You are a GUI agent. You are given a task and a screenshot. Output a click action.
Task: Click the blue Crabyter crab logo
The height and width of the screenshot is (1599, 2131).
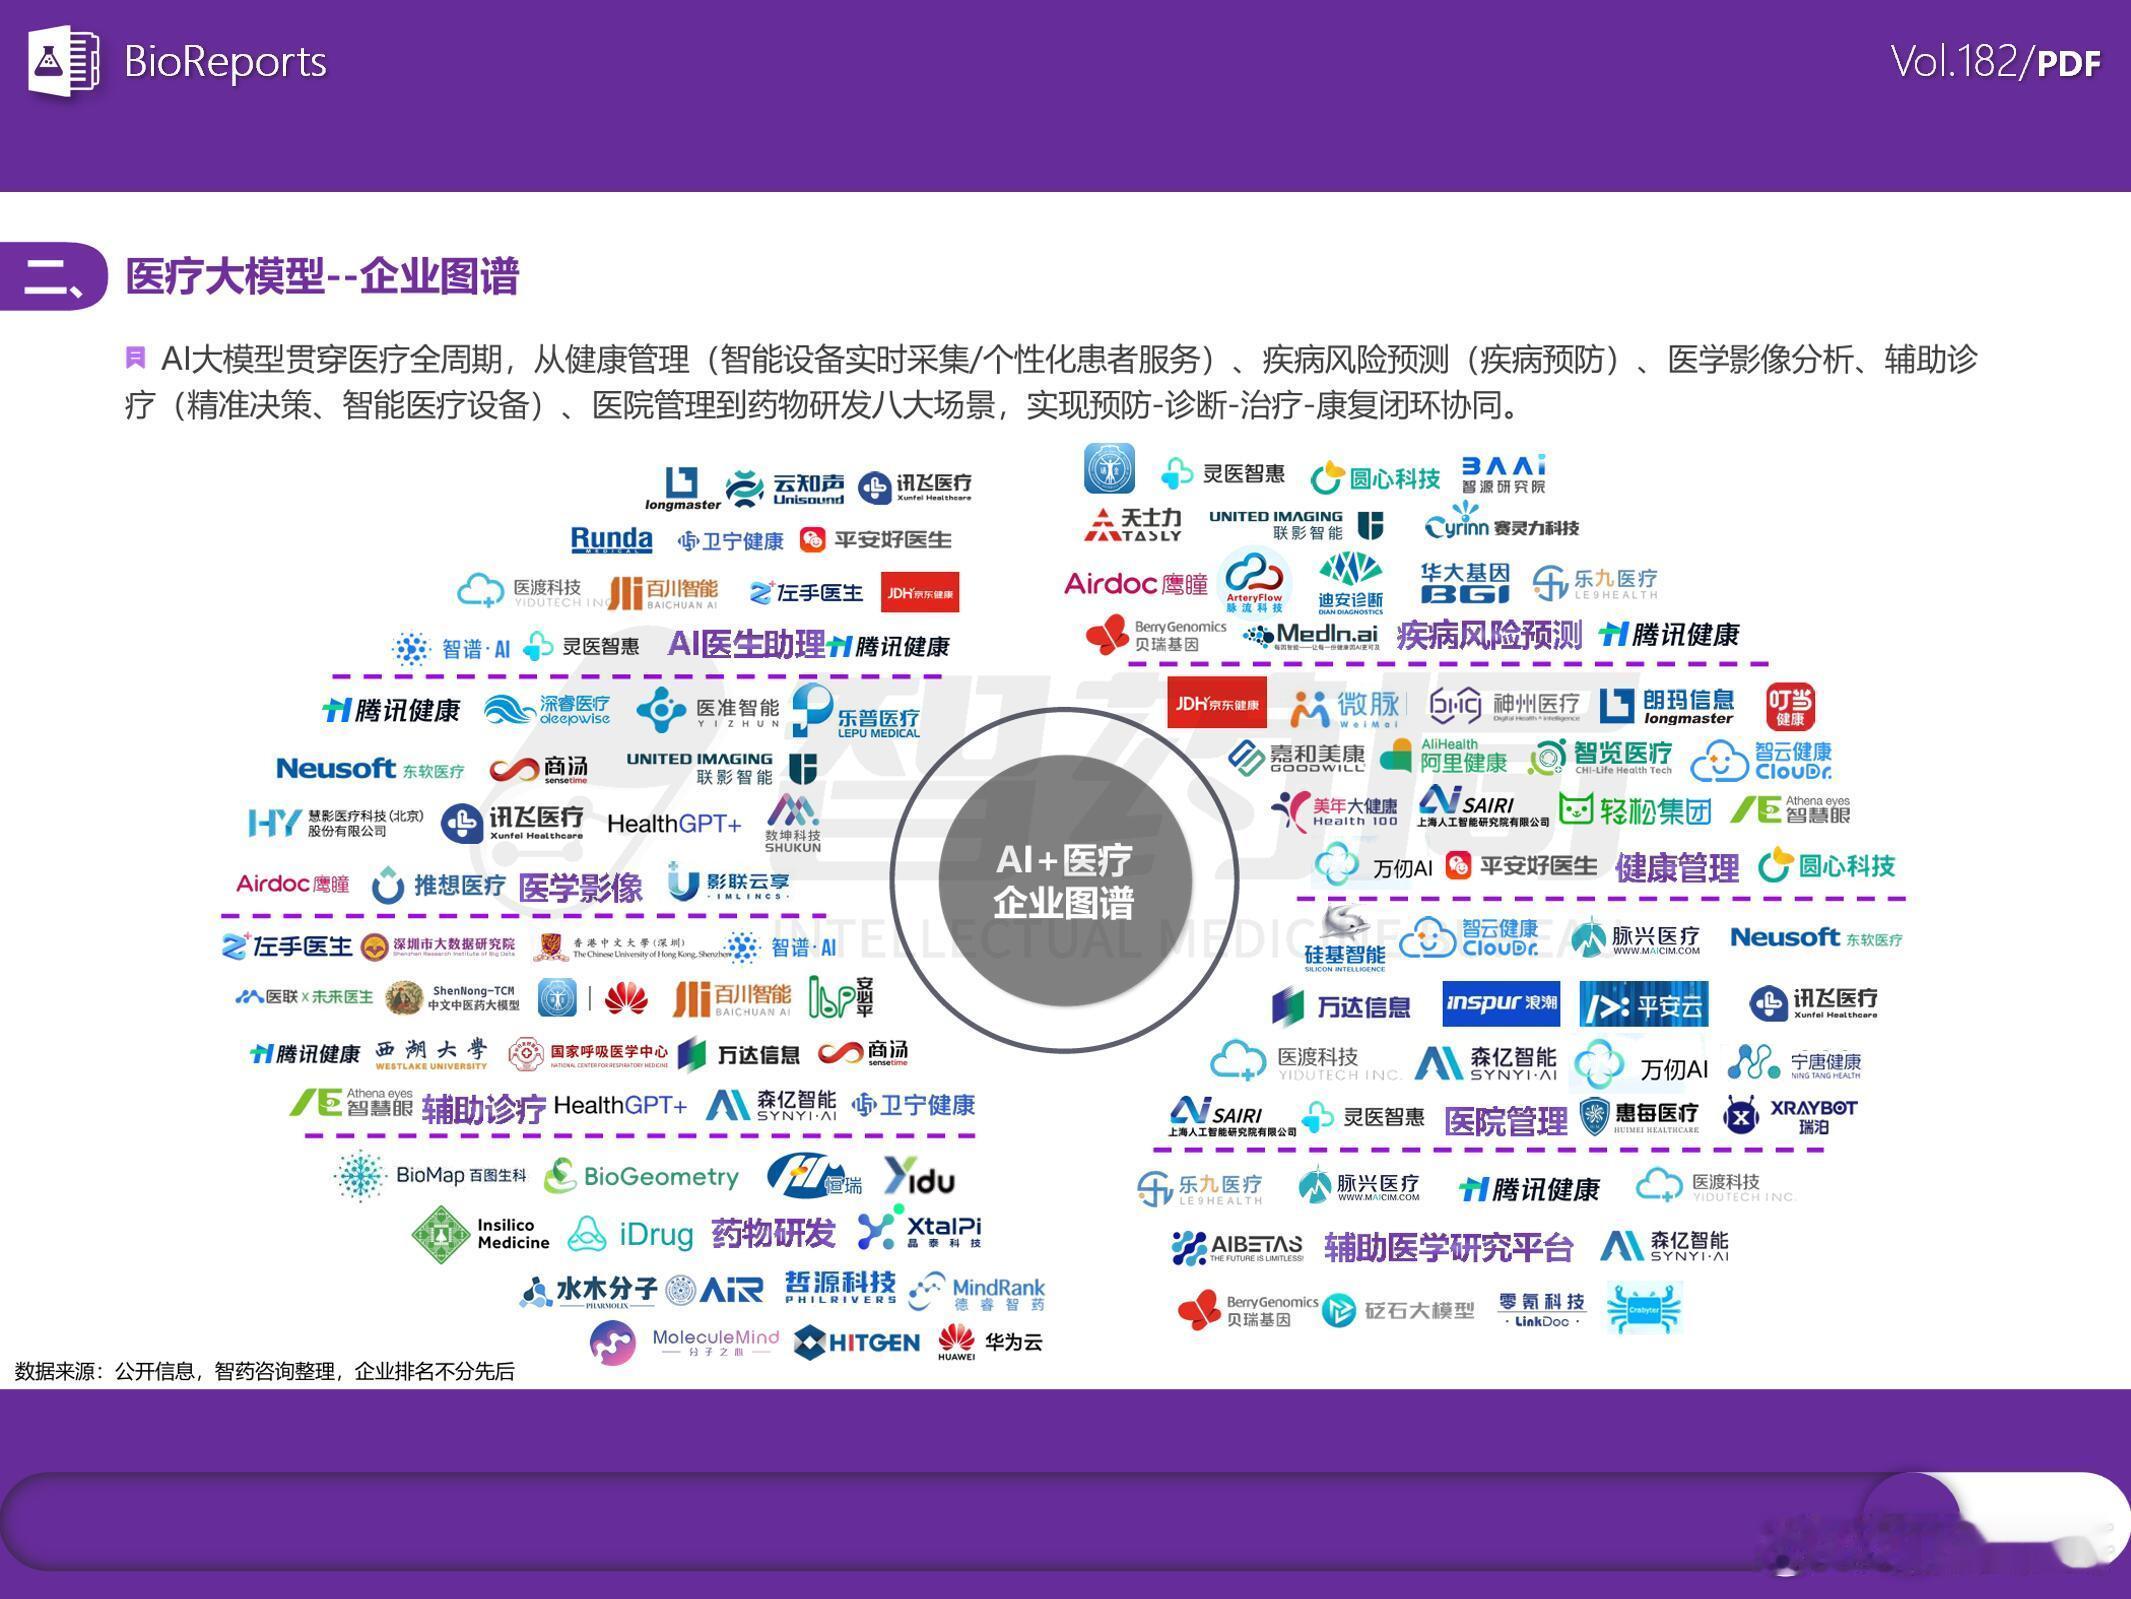[1644, 1309]
